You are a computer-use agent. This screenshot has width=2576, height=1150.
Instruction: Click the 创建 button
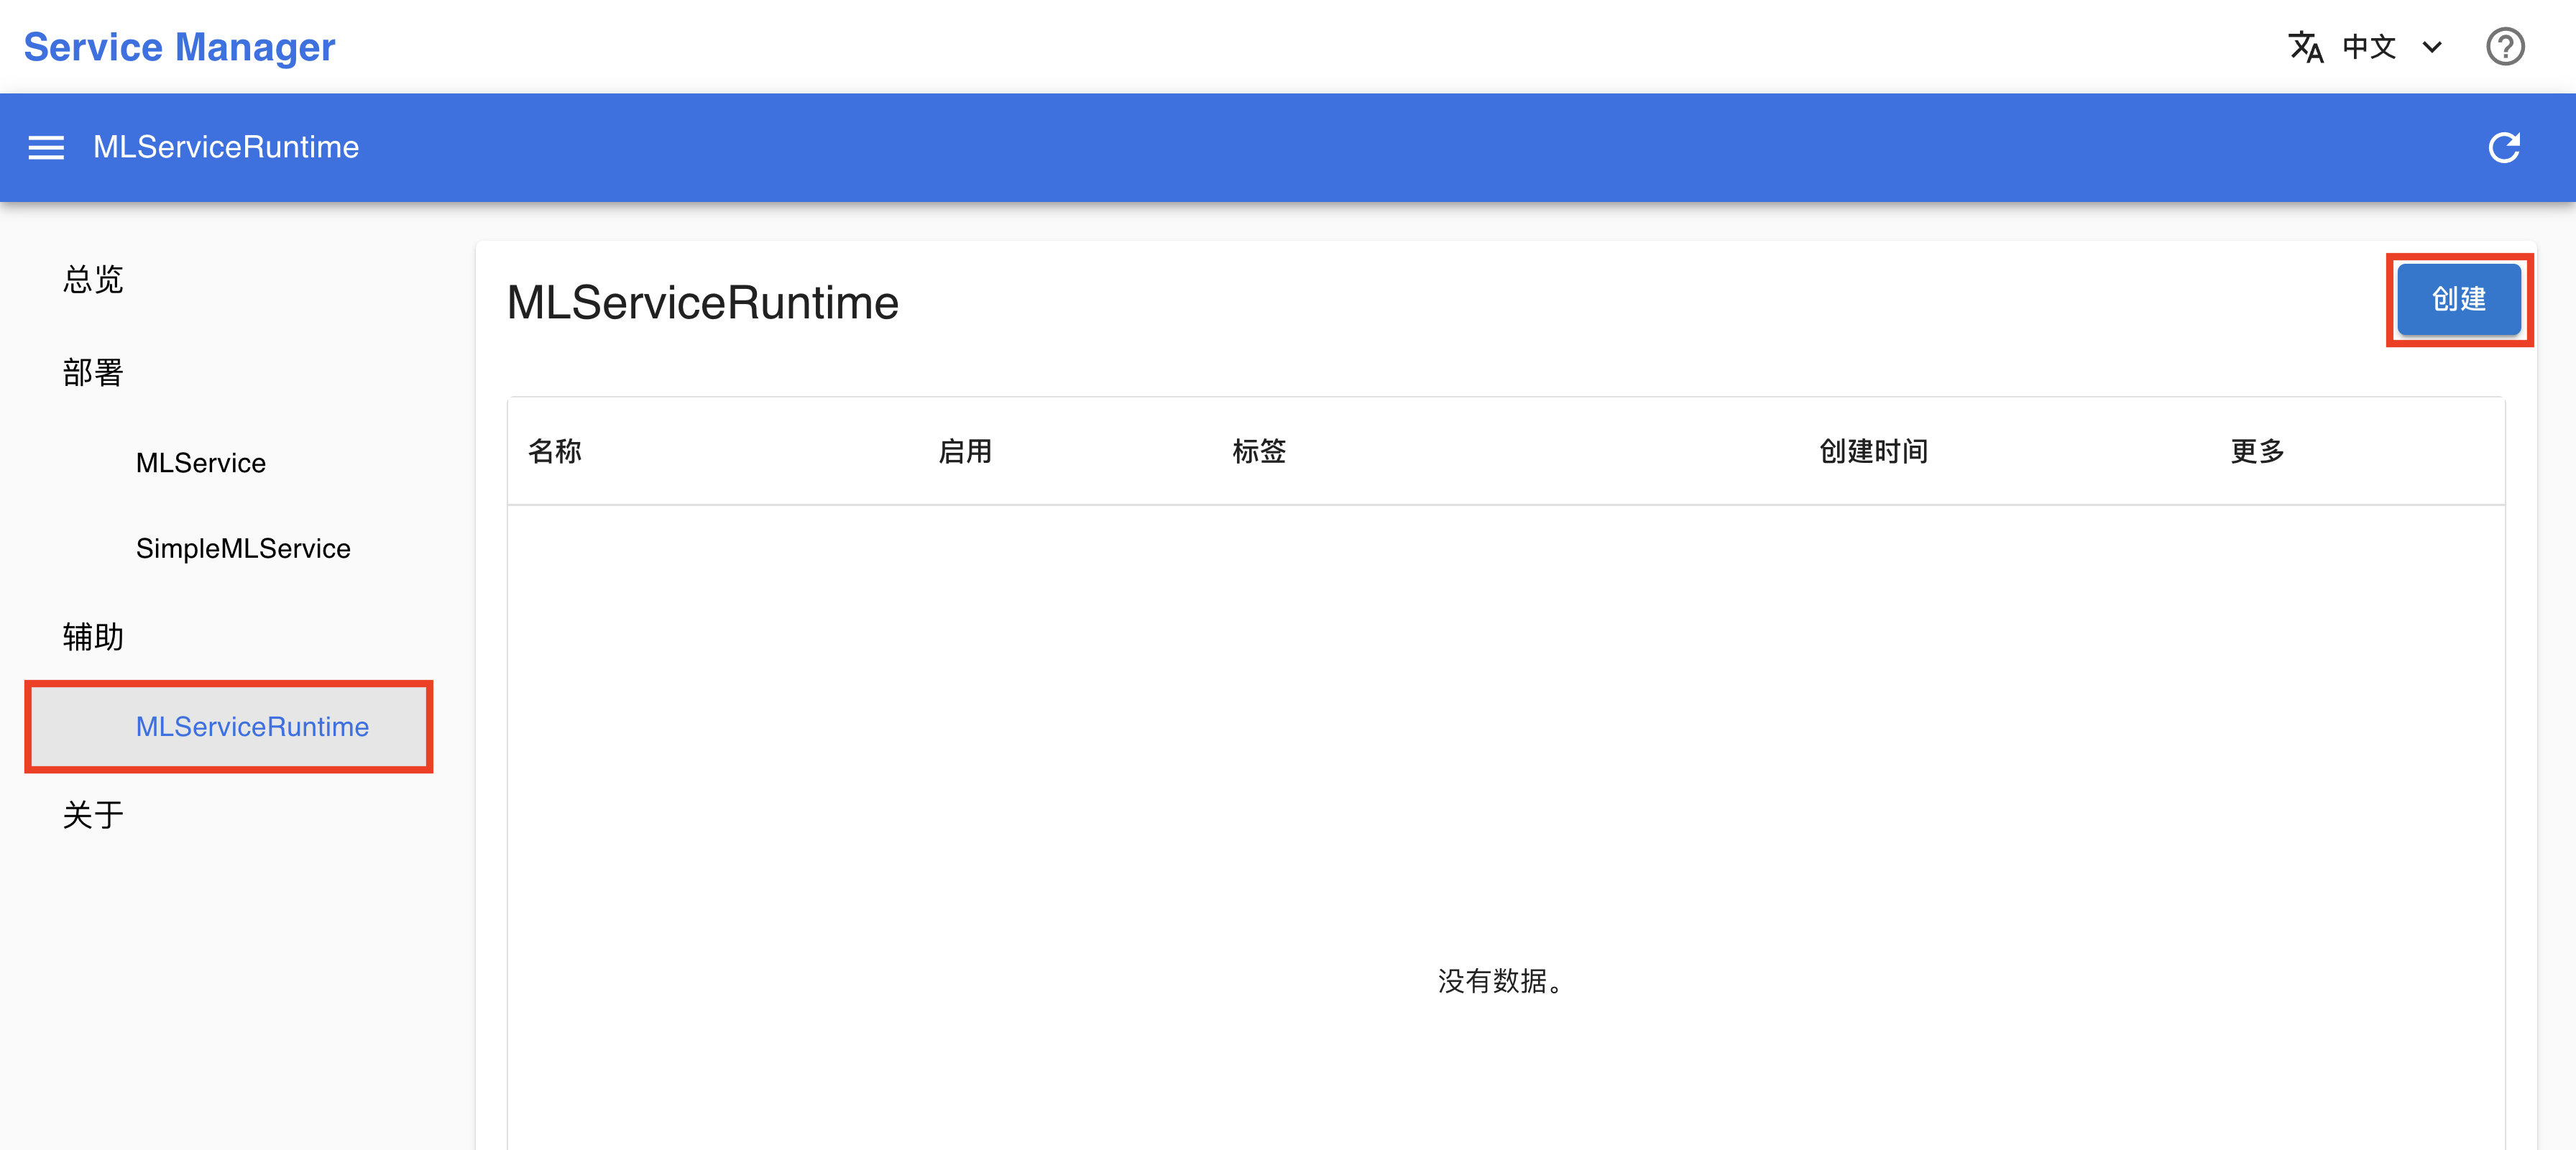coord(2458,299)
